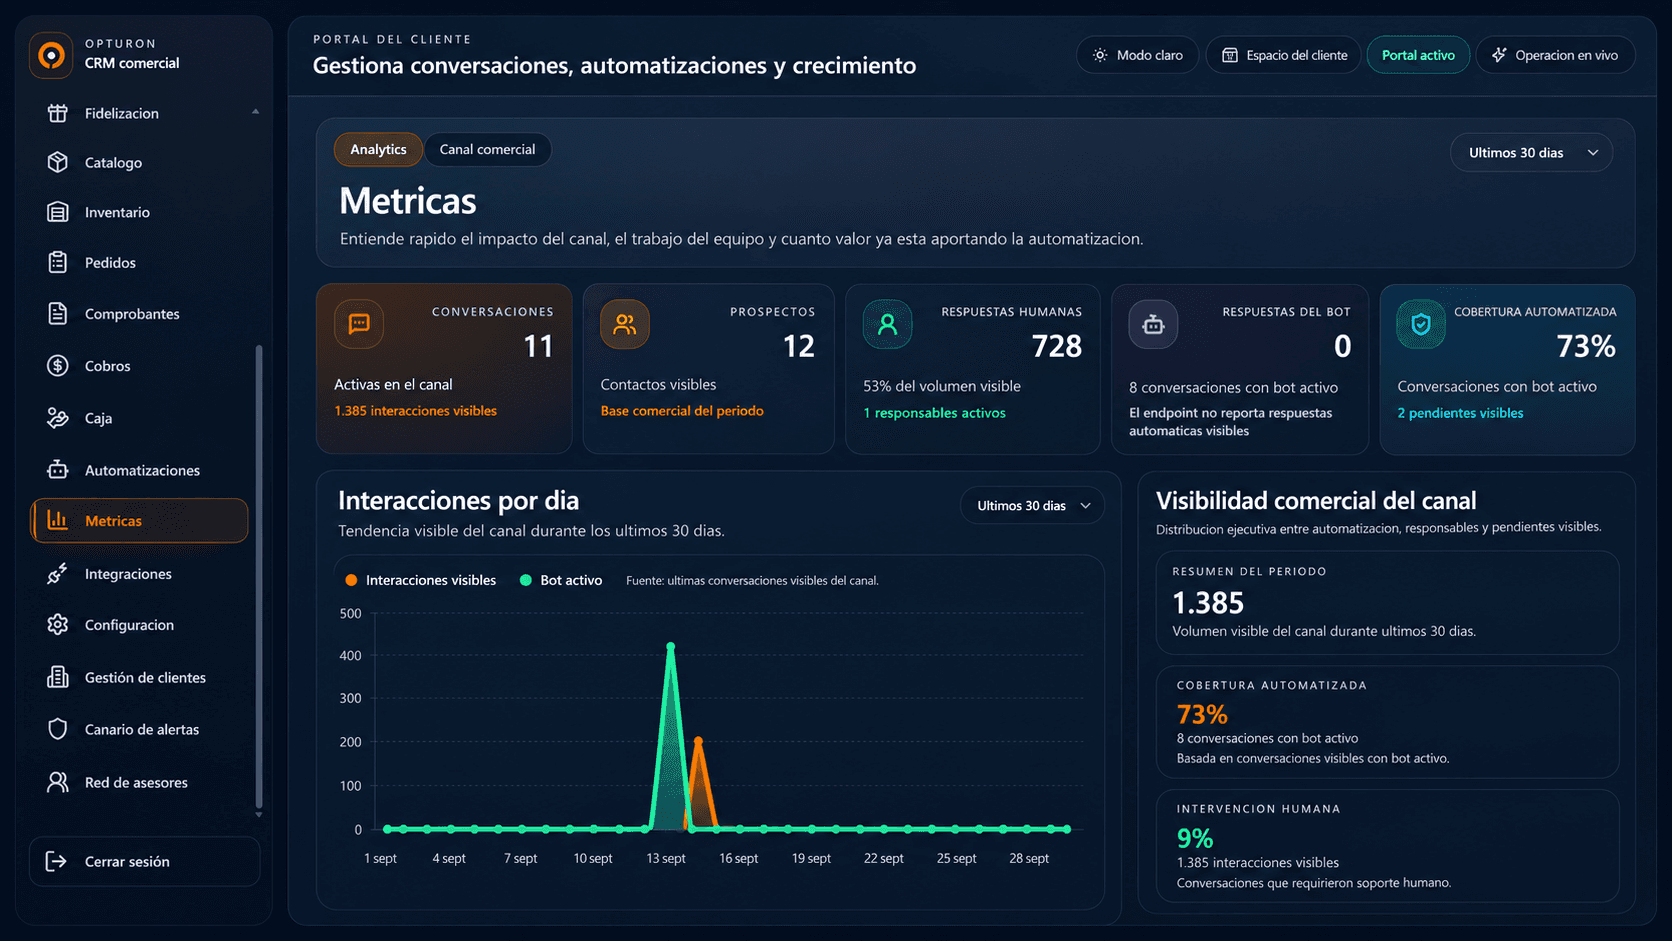Click the Cobertura automatizada shield icon

click(1421, 324)
